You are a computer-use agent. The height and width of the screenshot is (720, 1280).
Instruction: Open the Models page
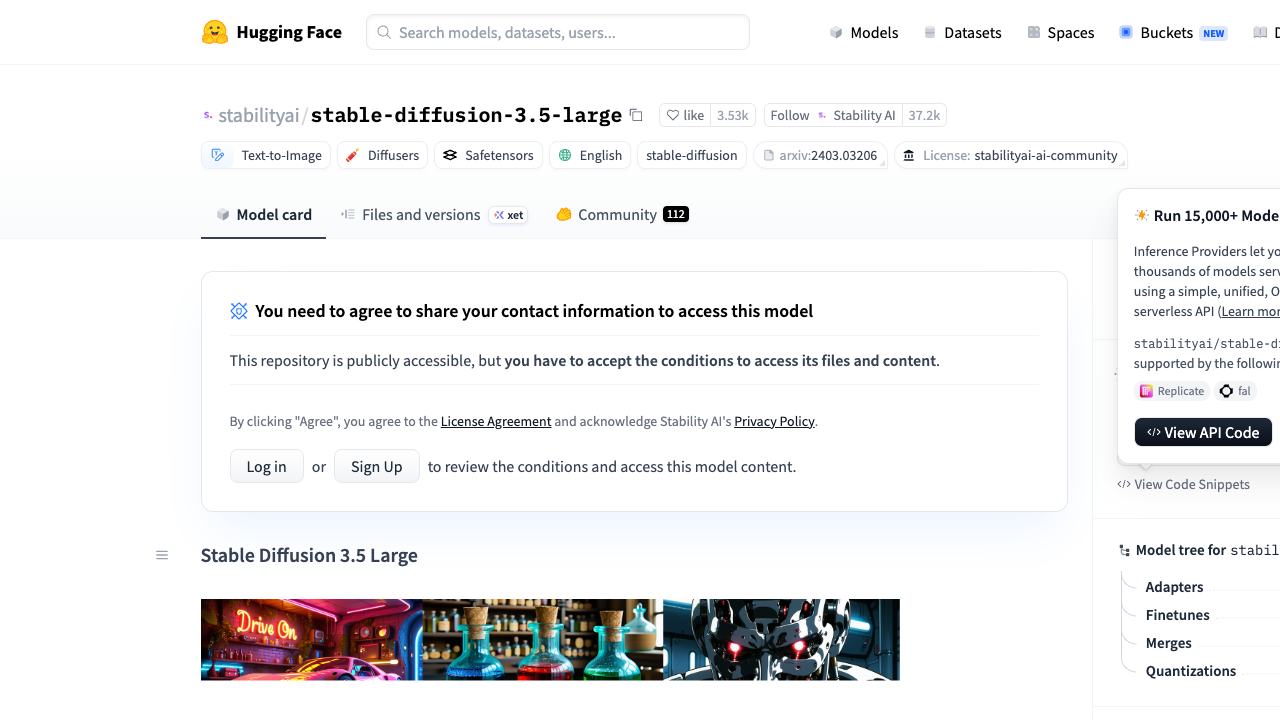(x=864, y=32)
